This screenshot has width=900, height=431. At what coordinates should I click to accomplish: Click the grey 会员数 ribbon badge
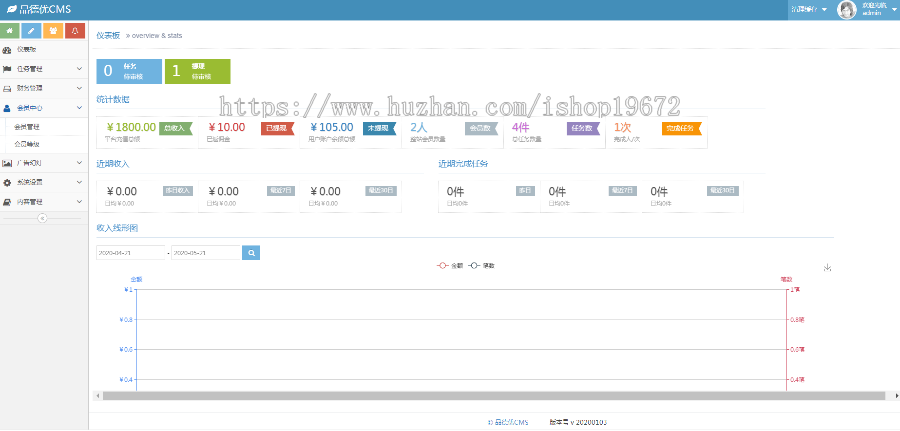[x=481, y=129]
